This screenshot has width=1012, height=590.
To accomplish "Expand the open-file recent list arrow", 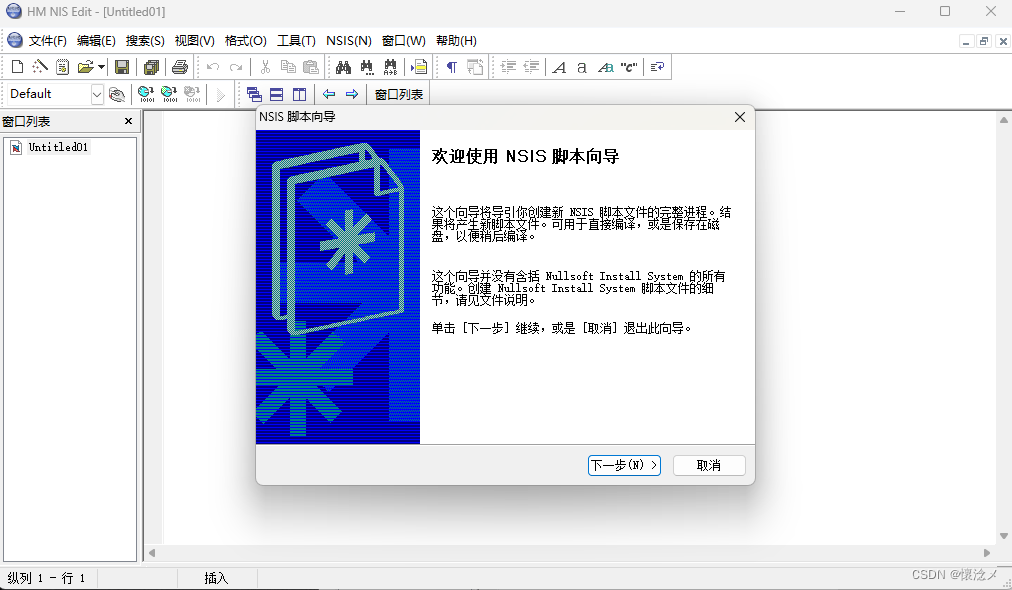I will 101,66.
